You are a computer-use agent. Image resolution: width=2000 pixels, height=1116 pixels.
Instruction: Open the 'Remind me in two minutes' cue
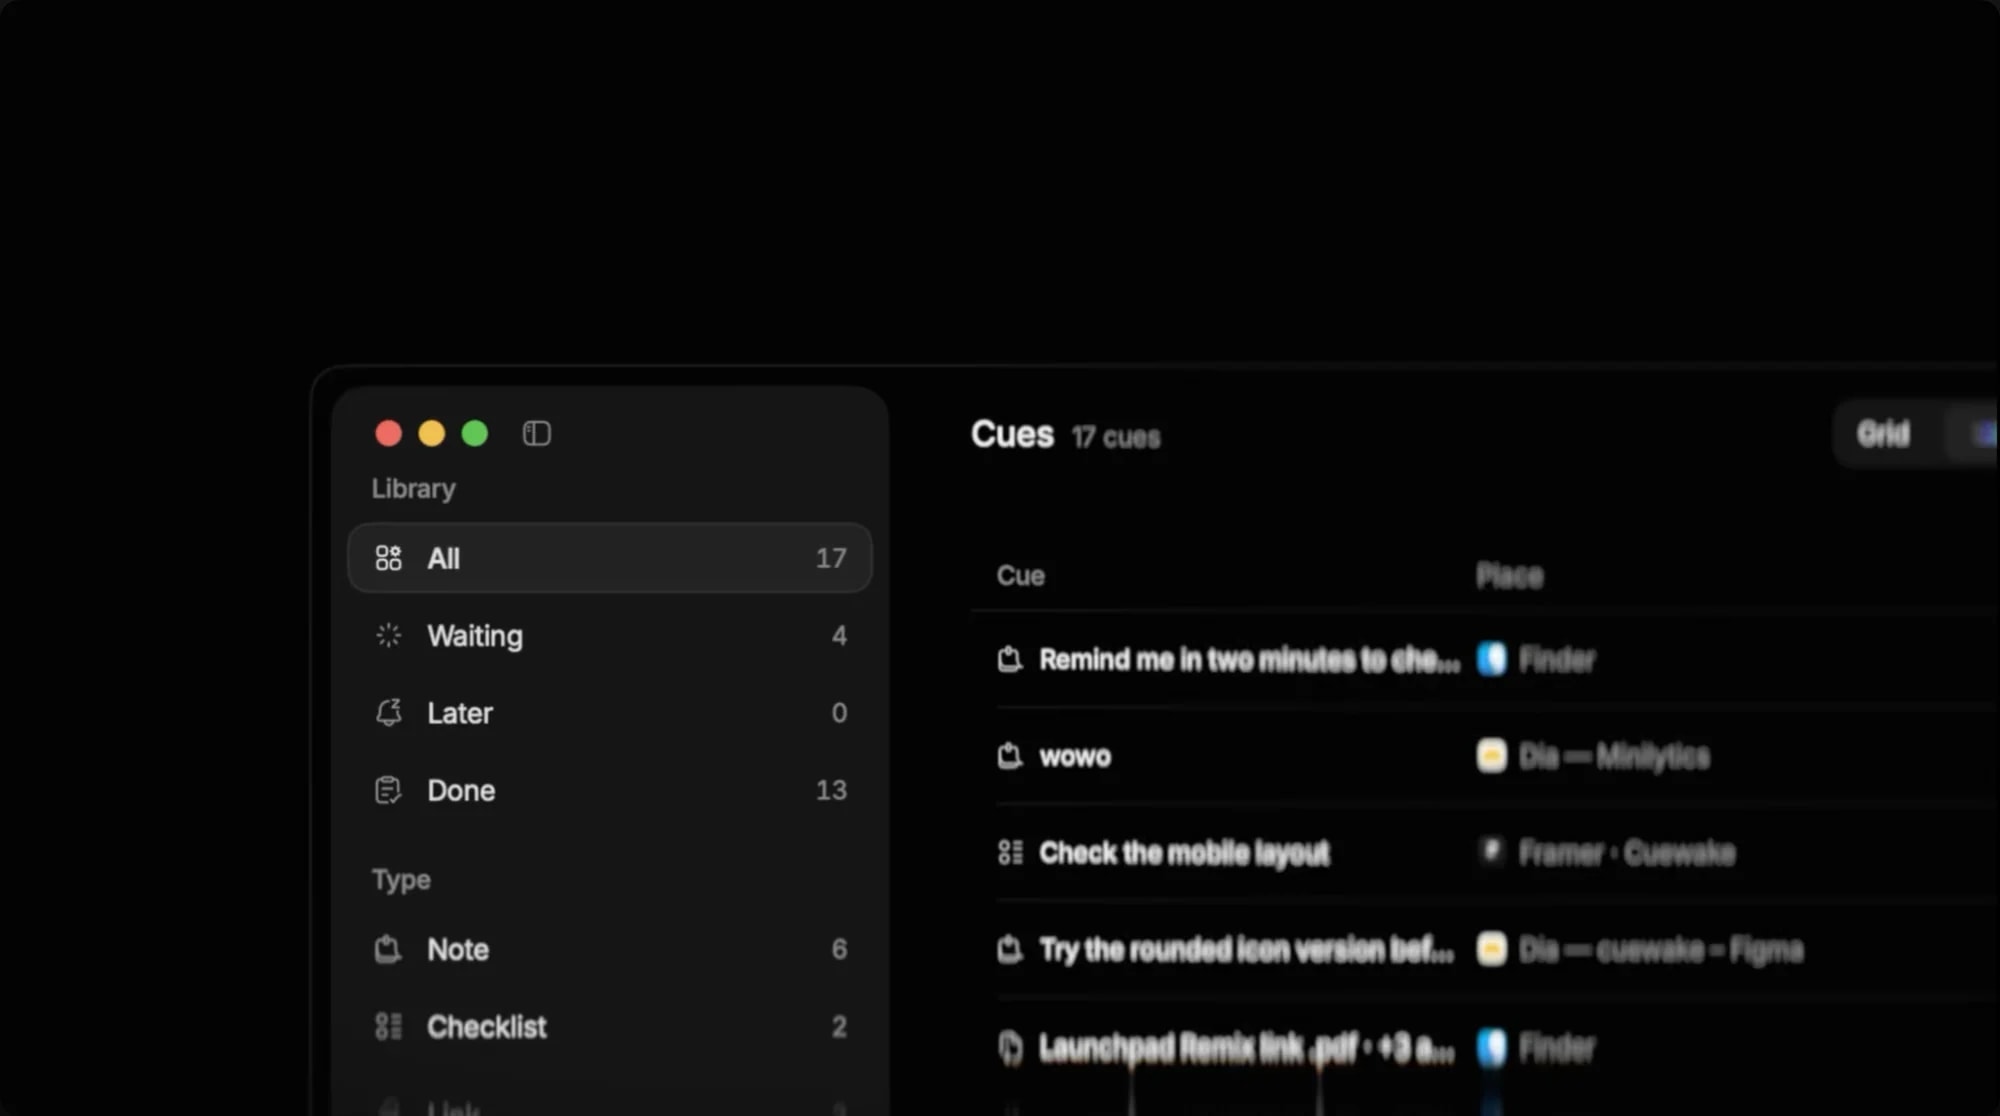tap(1249, 659)
